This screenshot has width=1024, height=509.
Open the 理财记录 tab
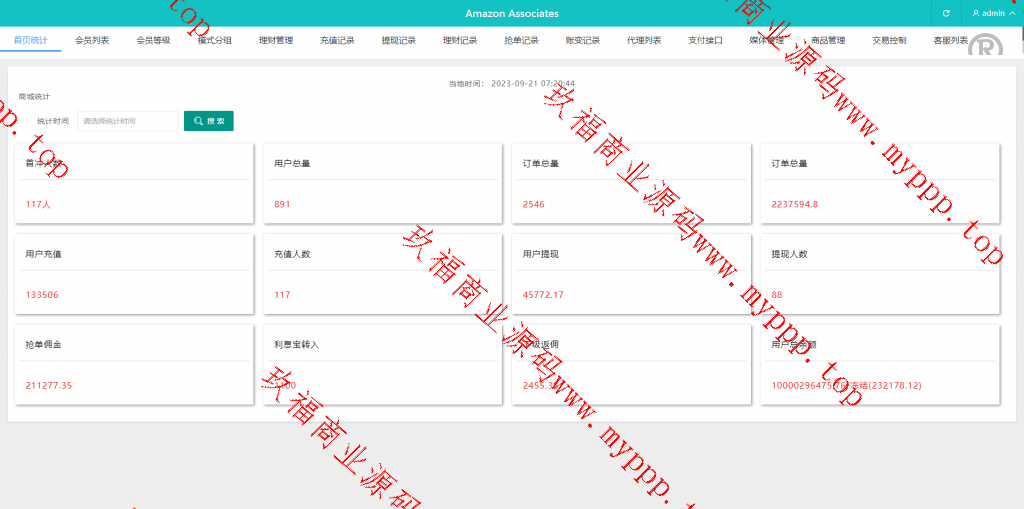[460, 40]
